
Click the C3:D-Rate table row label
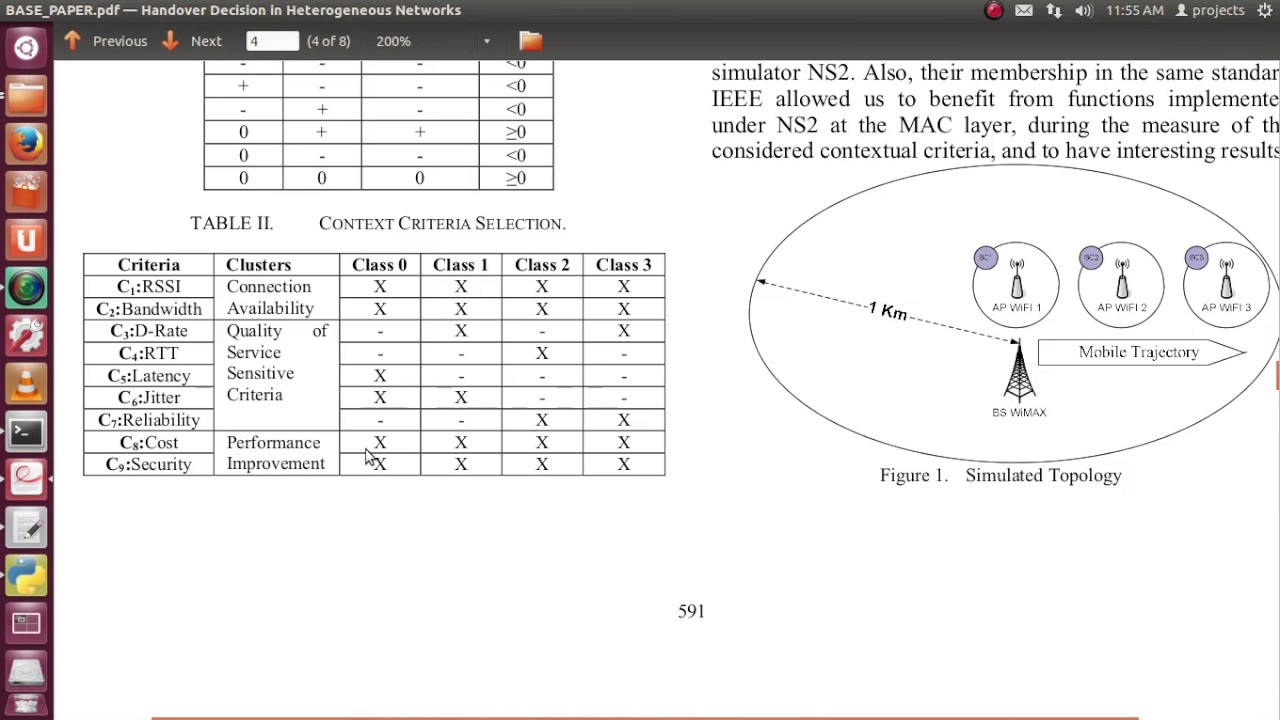coord(149,331)
